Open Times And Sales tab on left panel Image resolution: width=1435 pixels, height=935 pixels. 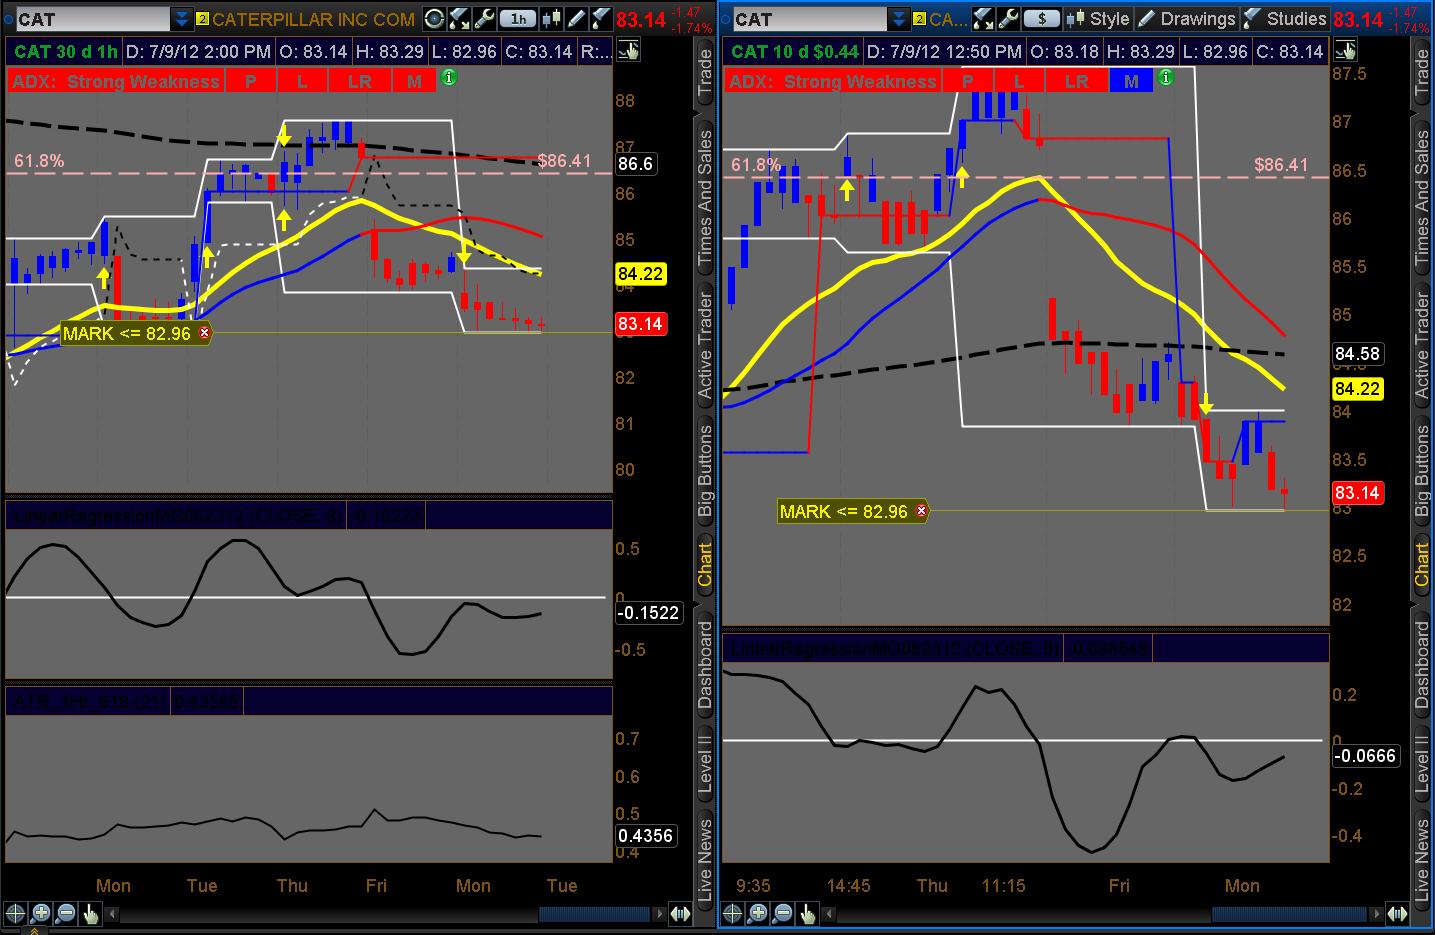[705, 198]
